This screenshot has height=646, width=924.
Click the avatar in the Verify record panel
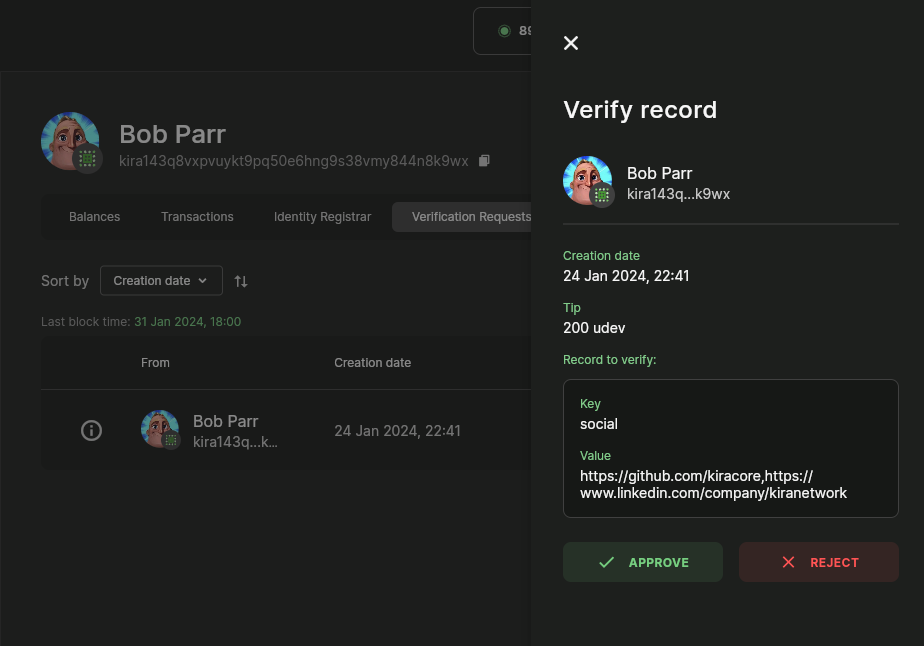[588, 181]
